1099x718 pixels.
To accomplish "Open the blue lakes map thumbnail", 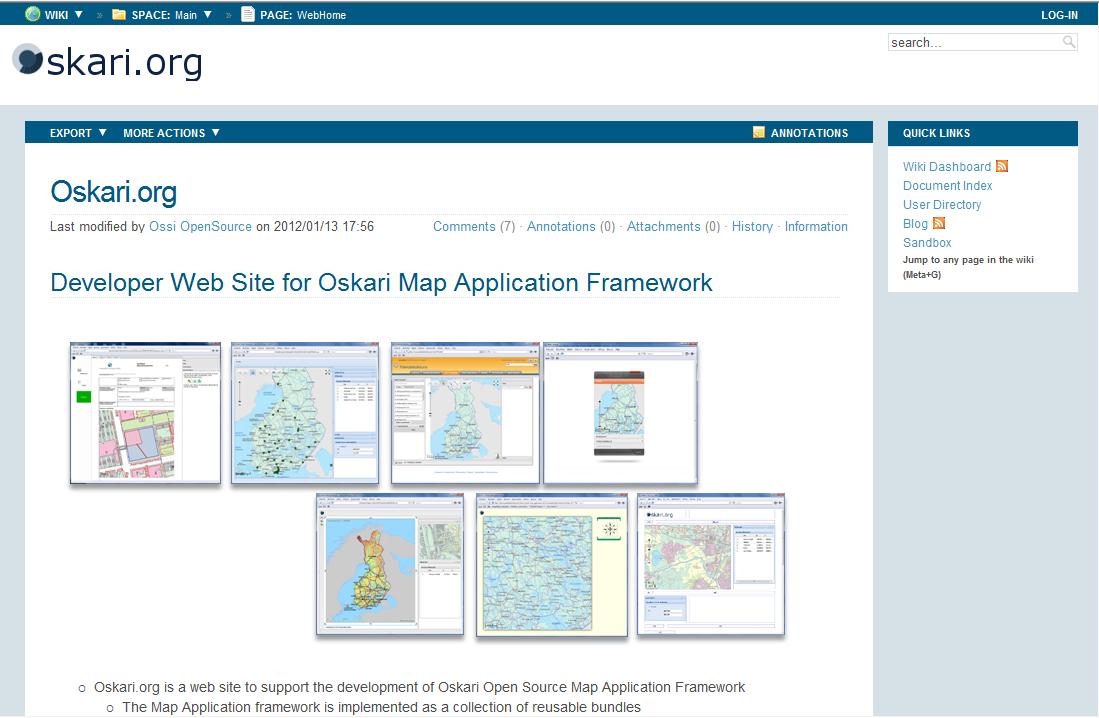I will click(552, 564).
